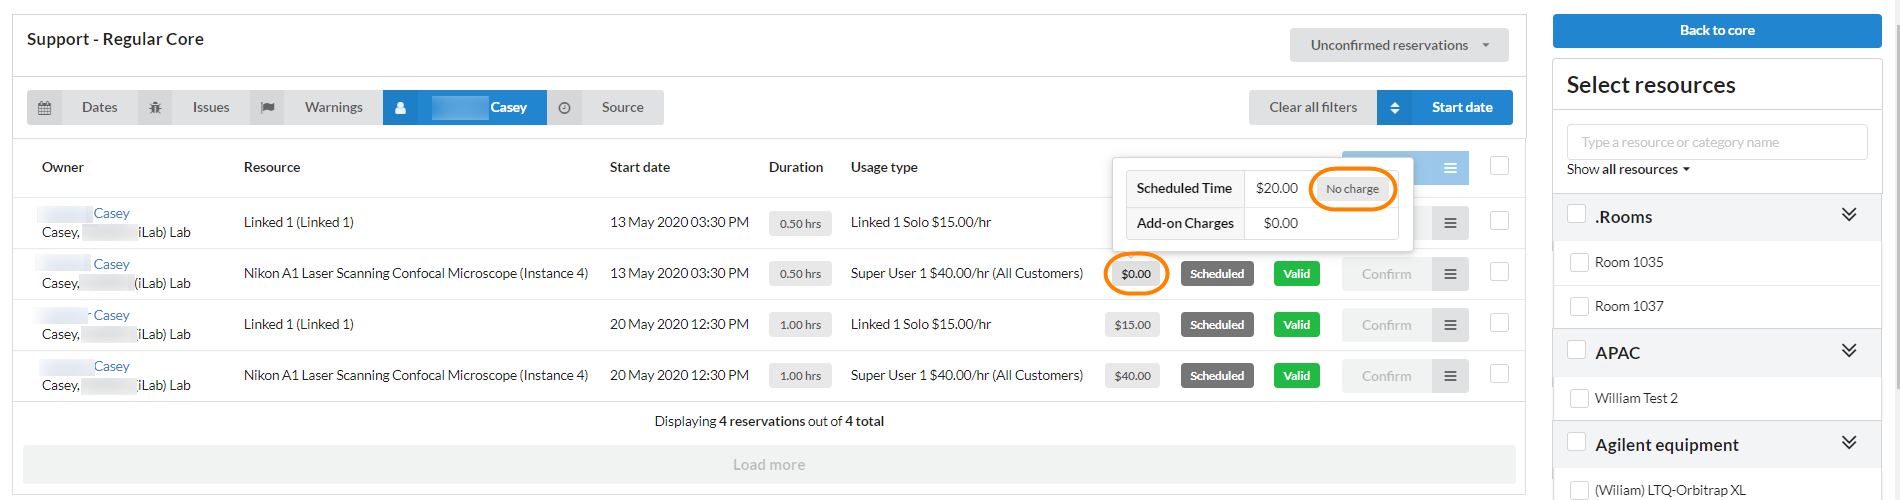Screen dimensions: 1900x500
Task: Open hamburger menu for 13 May Nikon reservation
Action: click(x=1449, y=274)
